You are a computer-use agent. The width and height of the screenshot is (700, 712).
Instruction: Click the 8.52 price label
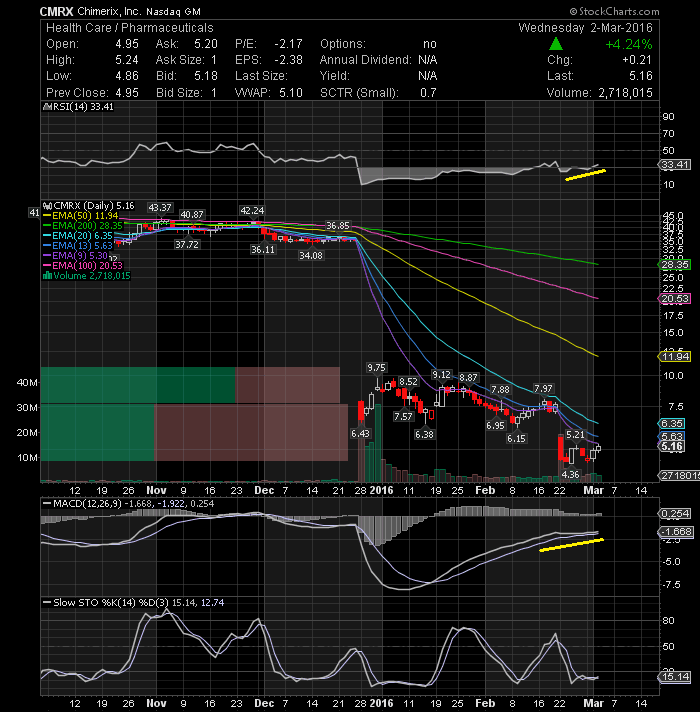pyautogui.click(x=408, y=381)
